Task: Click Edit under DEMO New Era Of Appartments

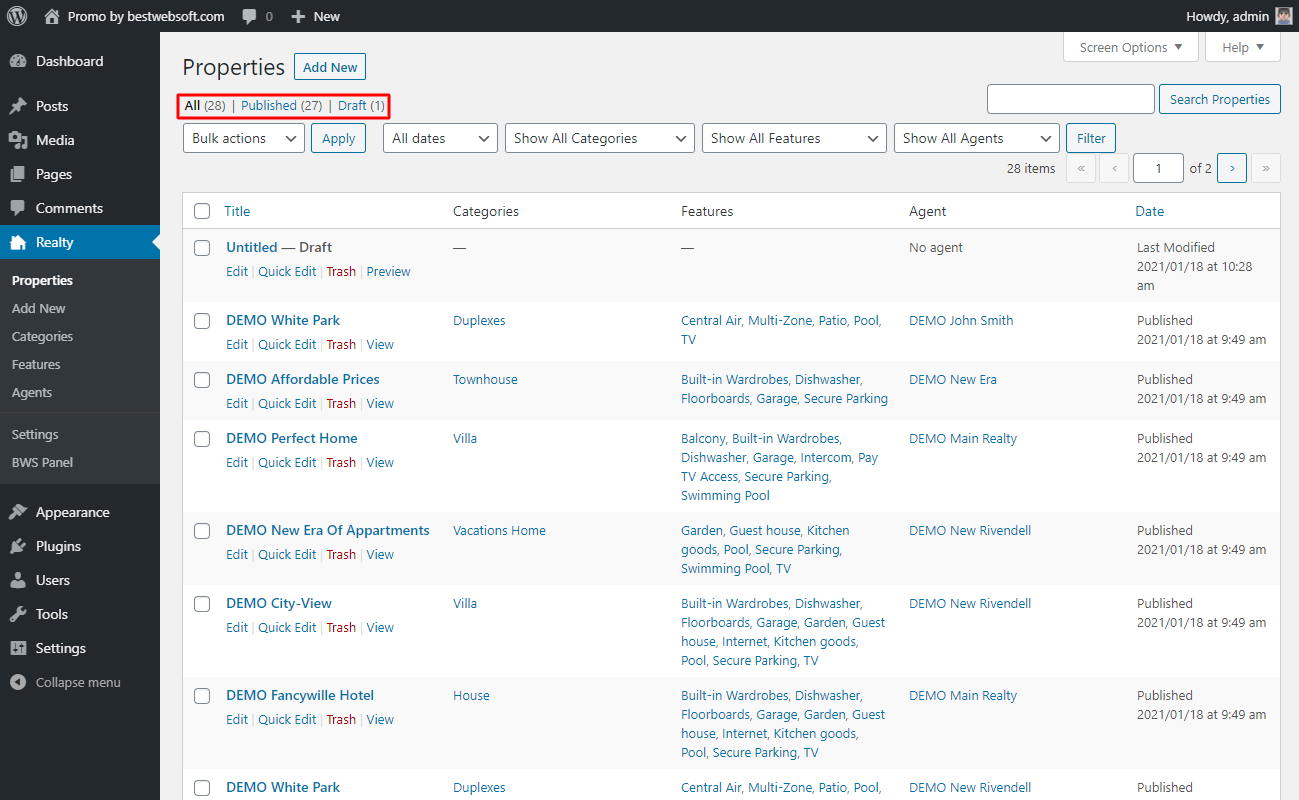Action: coord(237,554)
